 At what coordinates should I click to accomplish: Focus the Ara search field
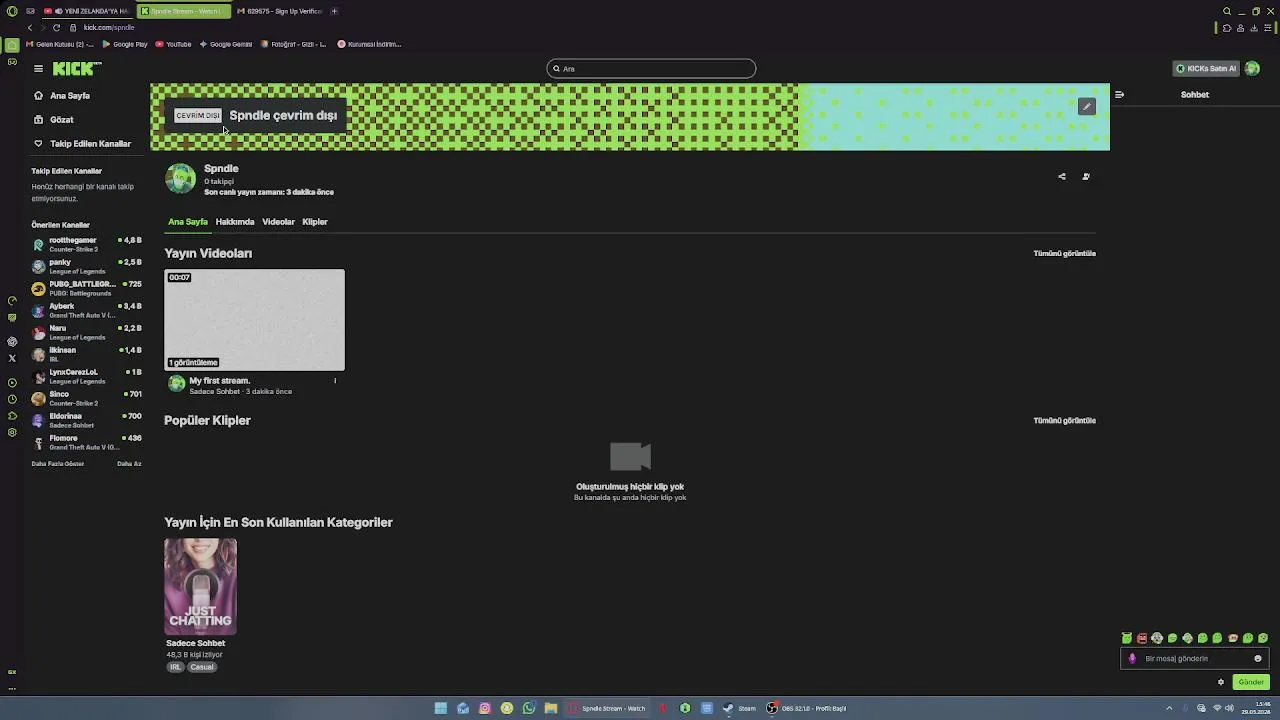(651, 69)
